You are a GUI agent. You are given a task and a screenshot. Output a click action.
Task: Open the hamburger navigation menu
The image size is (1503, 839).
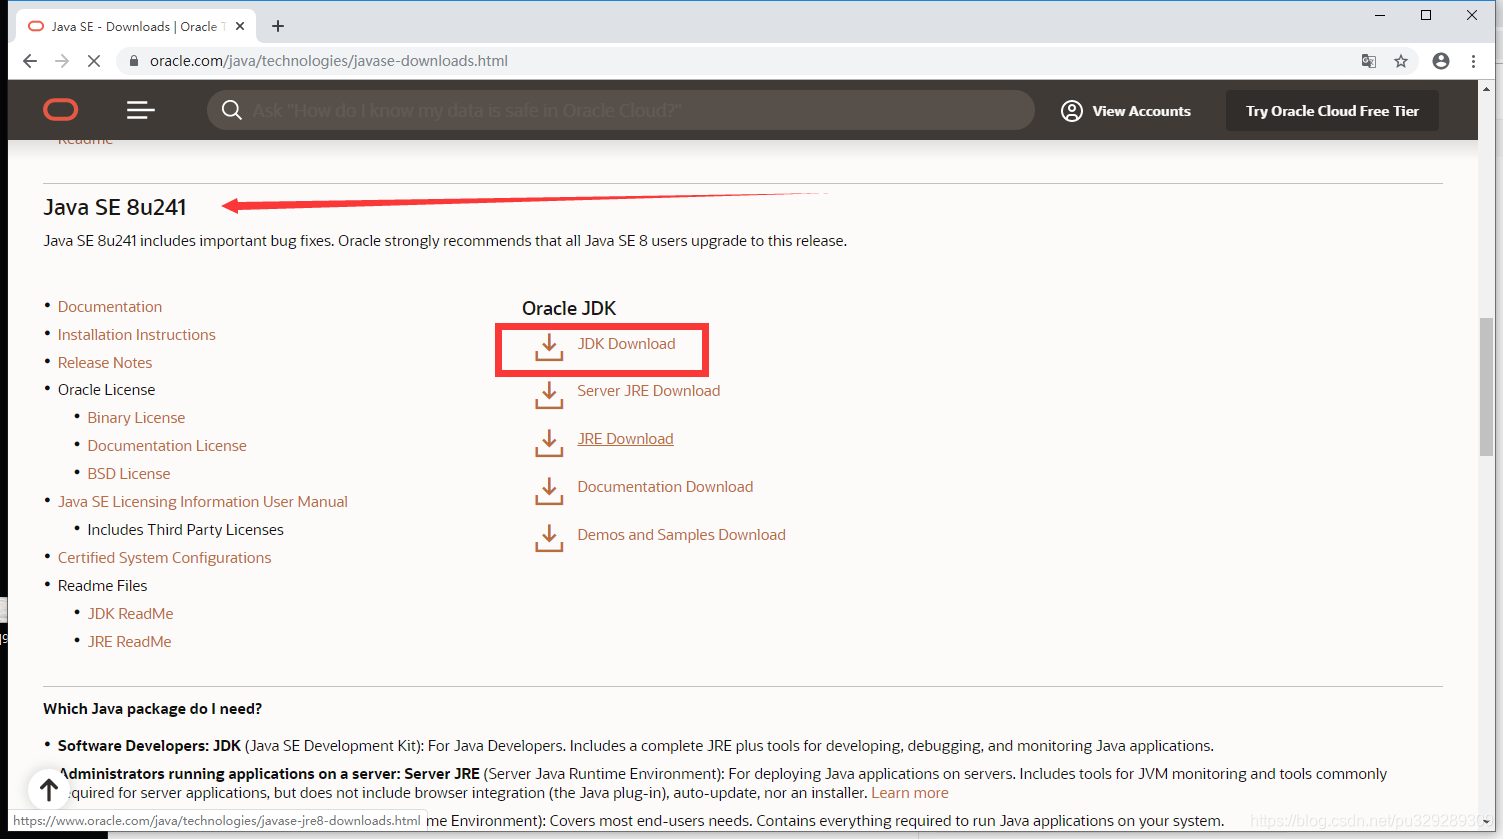(141, 110)
